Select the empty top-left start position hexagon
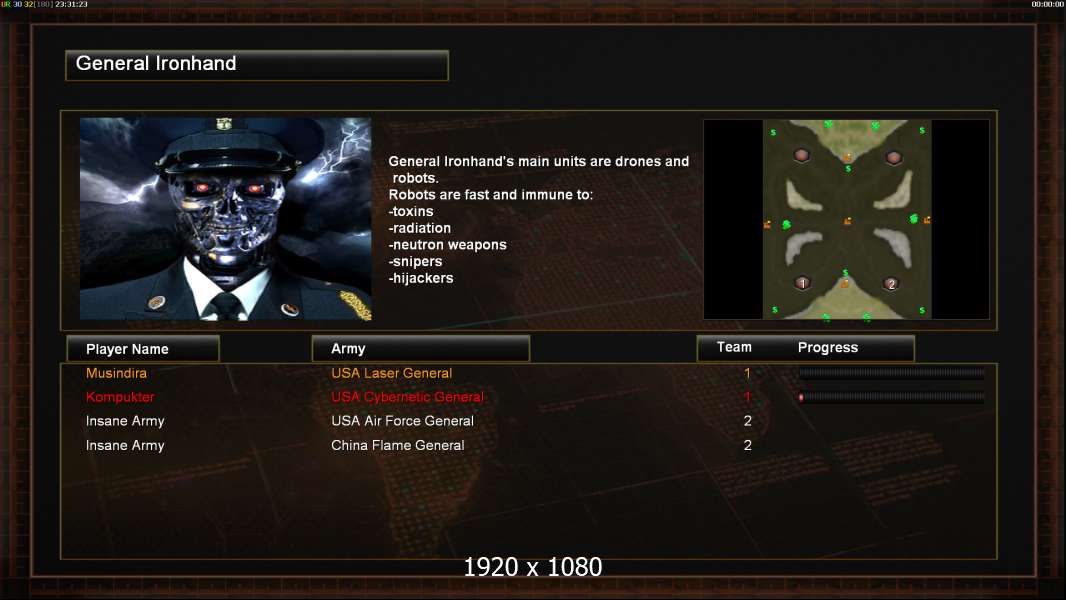This screenshot has height=600, width=1066. pos(802,156)
